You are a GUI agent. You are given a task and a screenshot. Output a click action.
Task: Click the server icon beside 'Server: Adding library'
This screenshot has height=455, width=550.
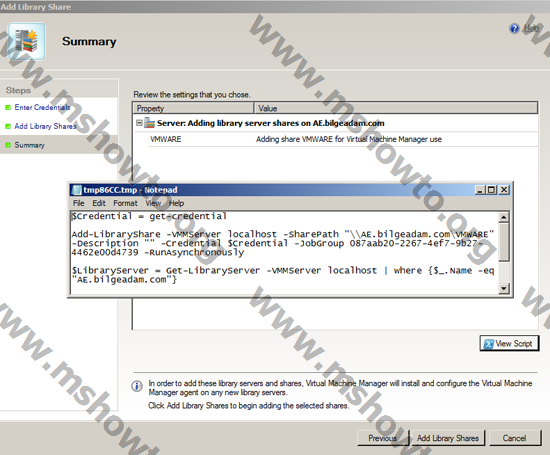coord(149,123)
